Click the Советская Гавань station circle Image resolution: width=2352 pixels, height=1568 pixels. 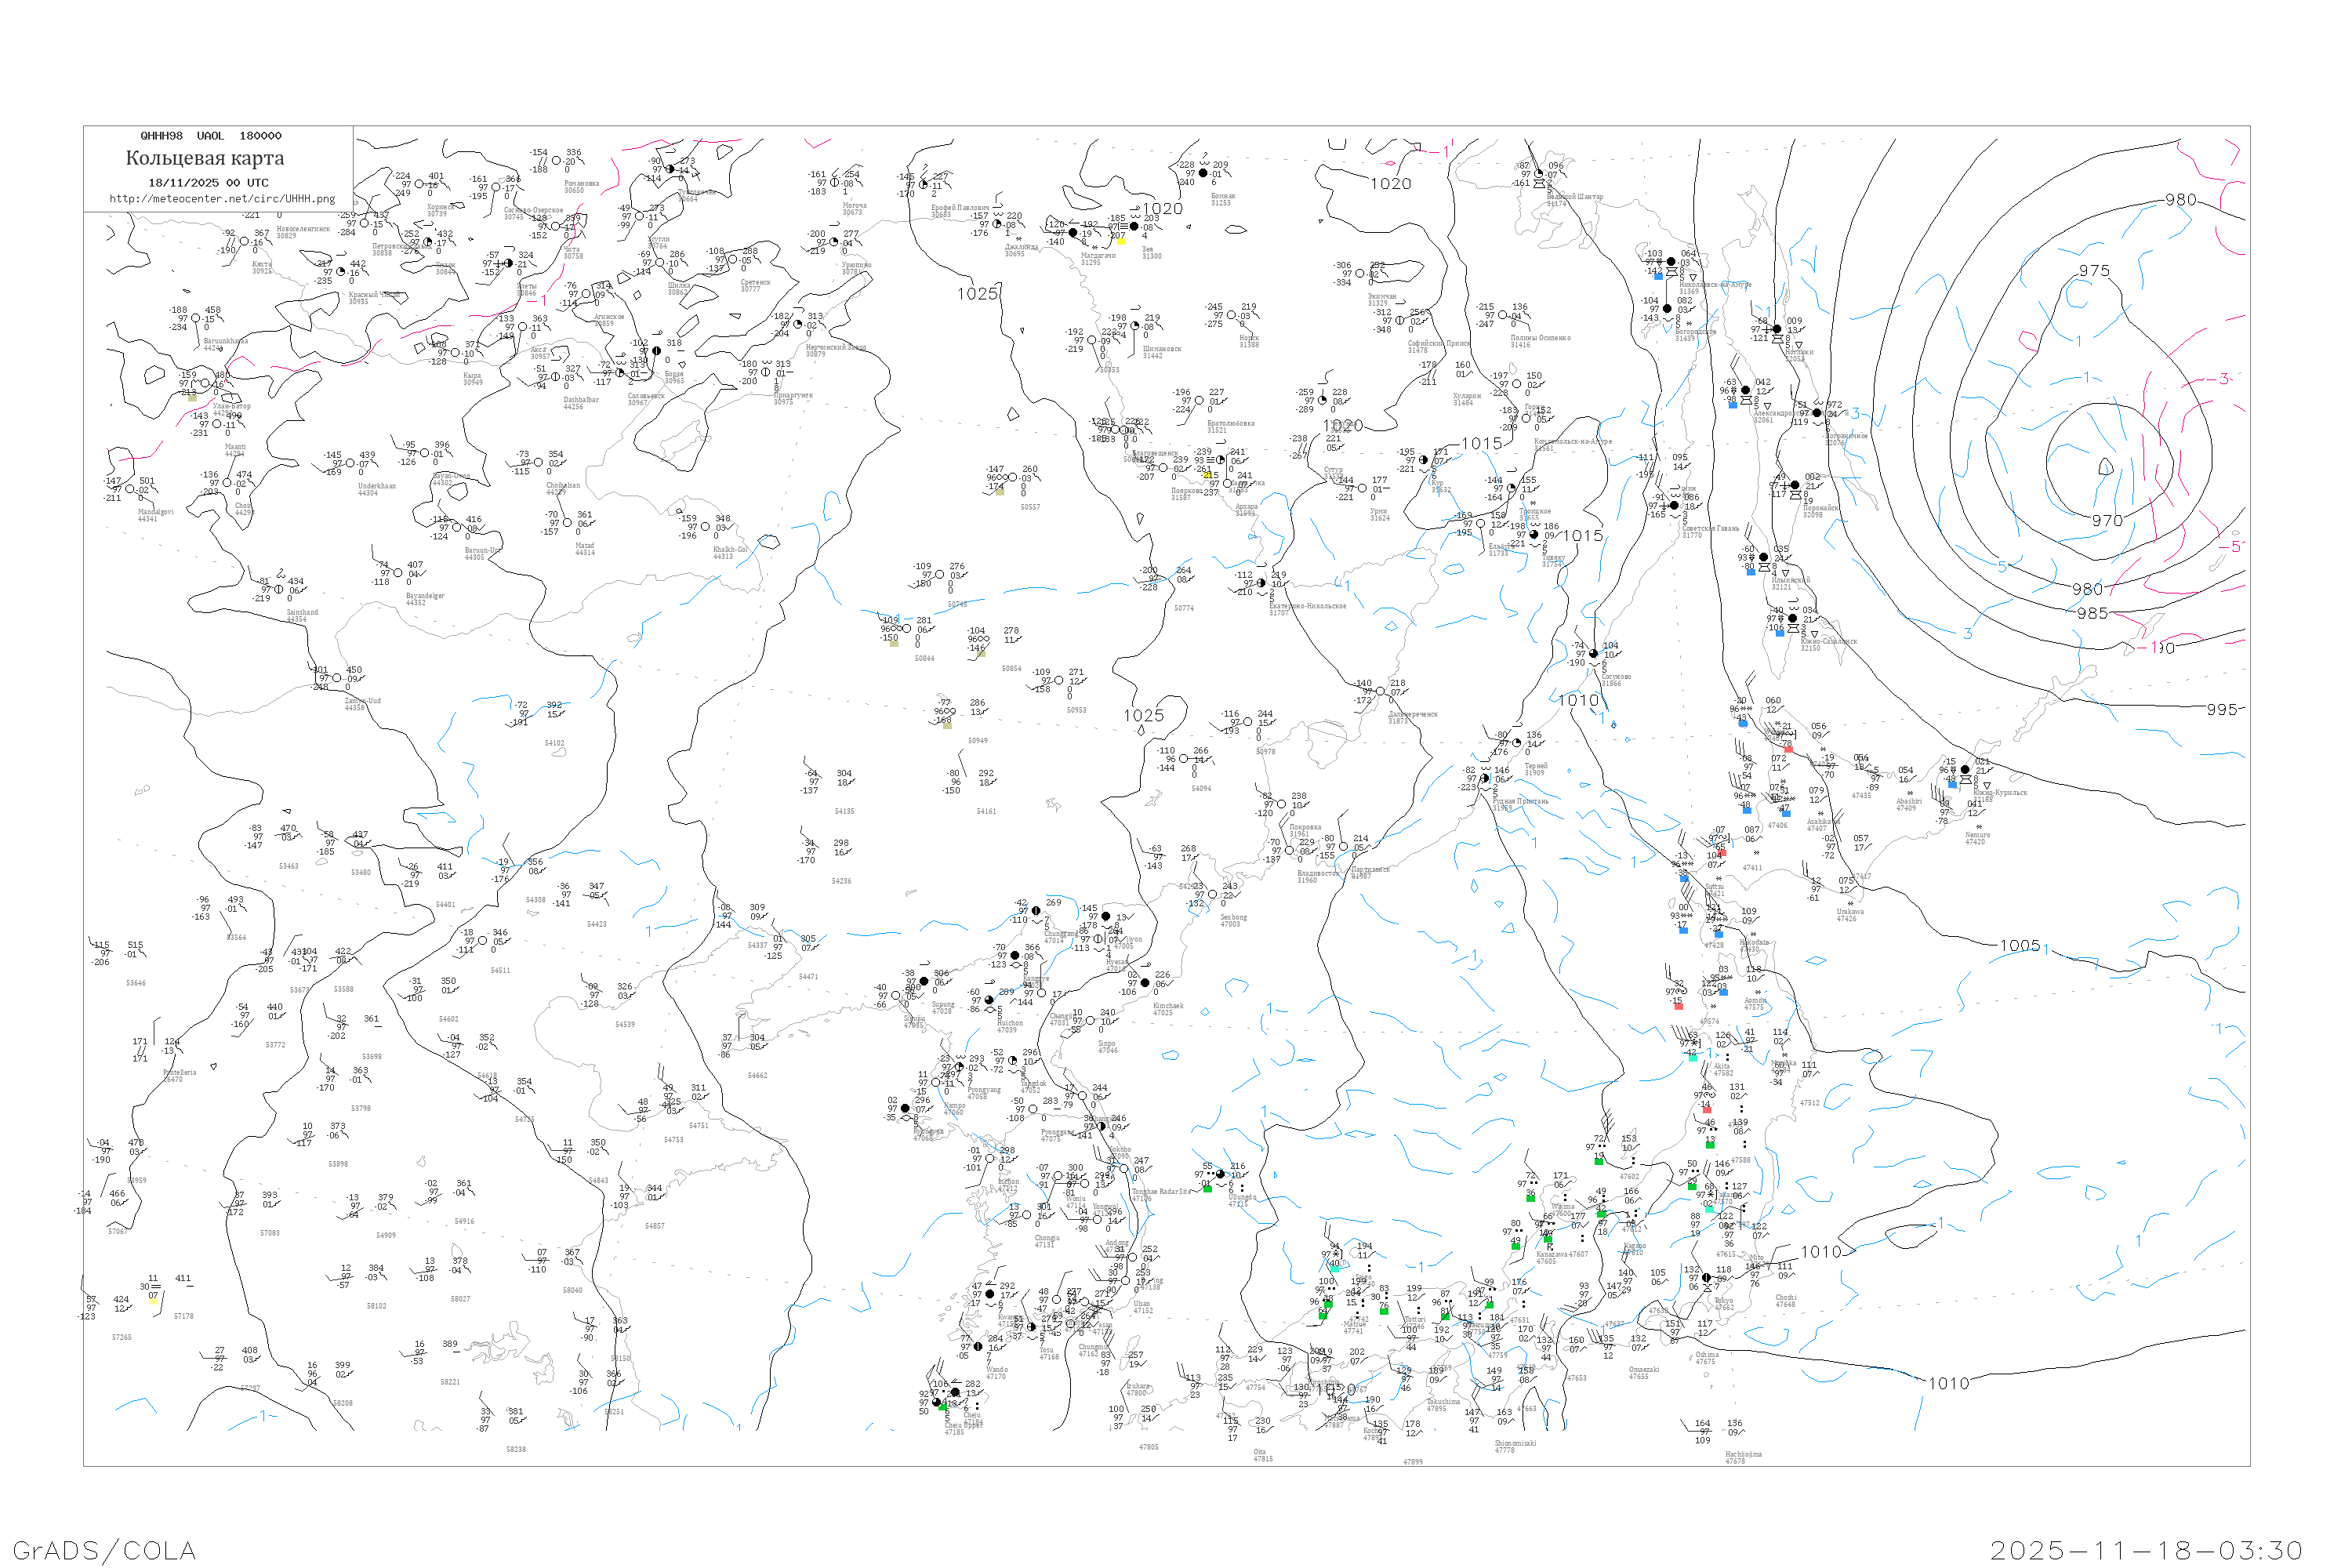tap(1674, 506)
